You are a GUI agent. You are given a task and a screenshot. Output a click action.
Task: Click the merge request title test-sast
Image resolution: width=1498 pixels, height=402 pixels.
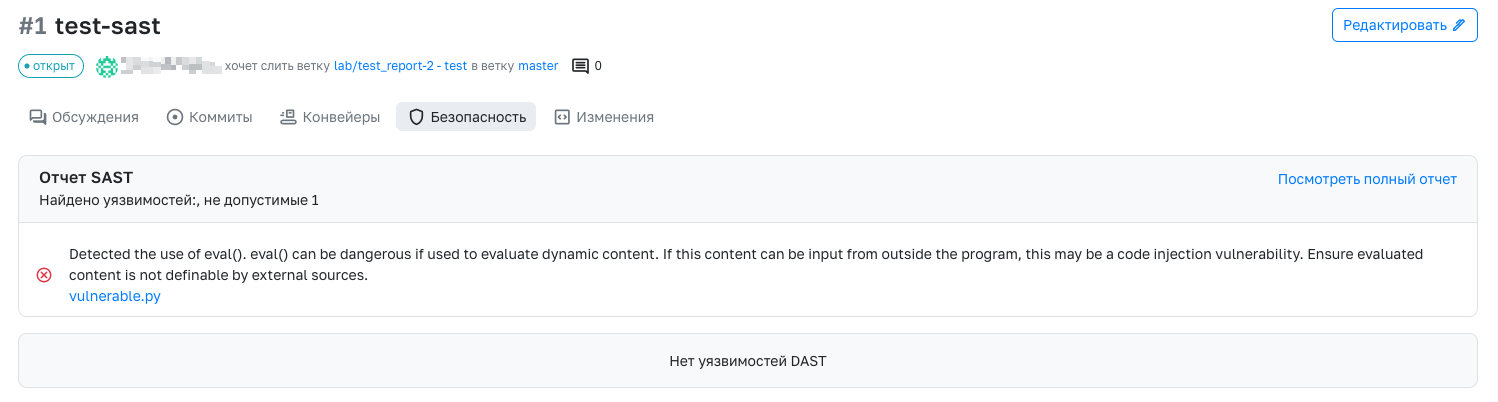(x=107, y=25)
